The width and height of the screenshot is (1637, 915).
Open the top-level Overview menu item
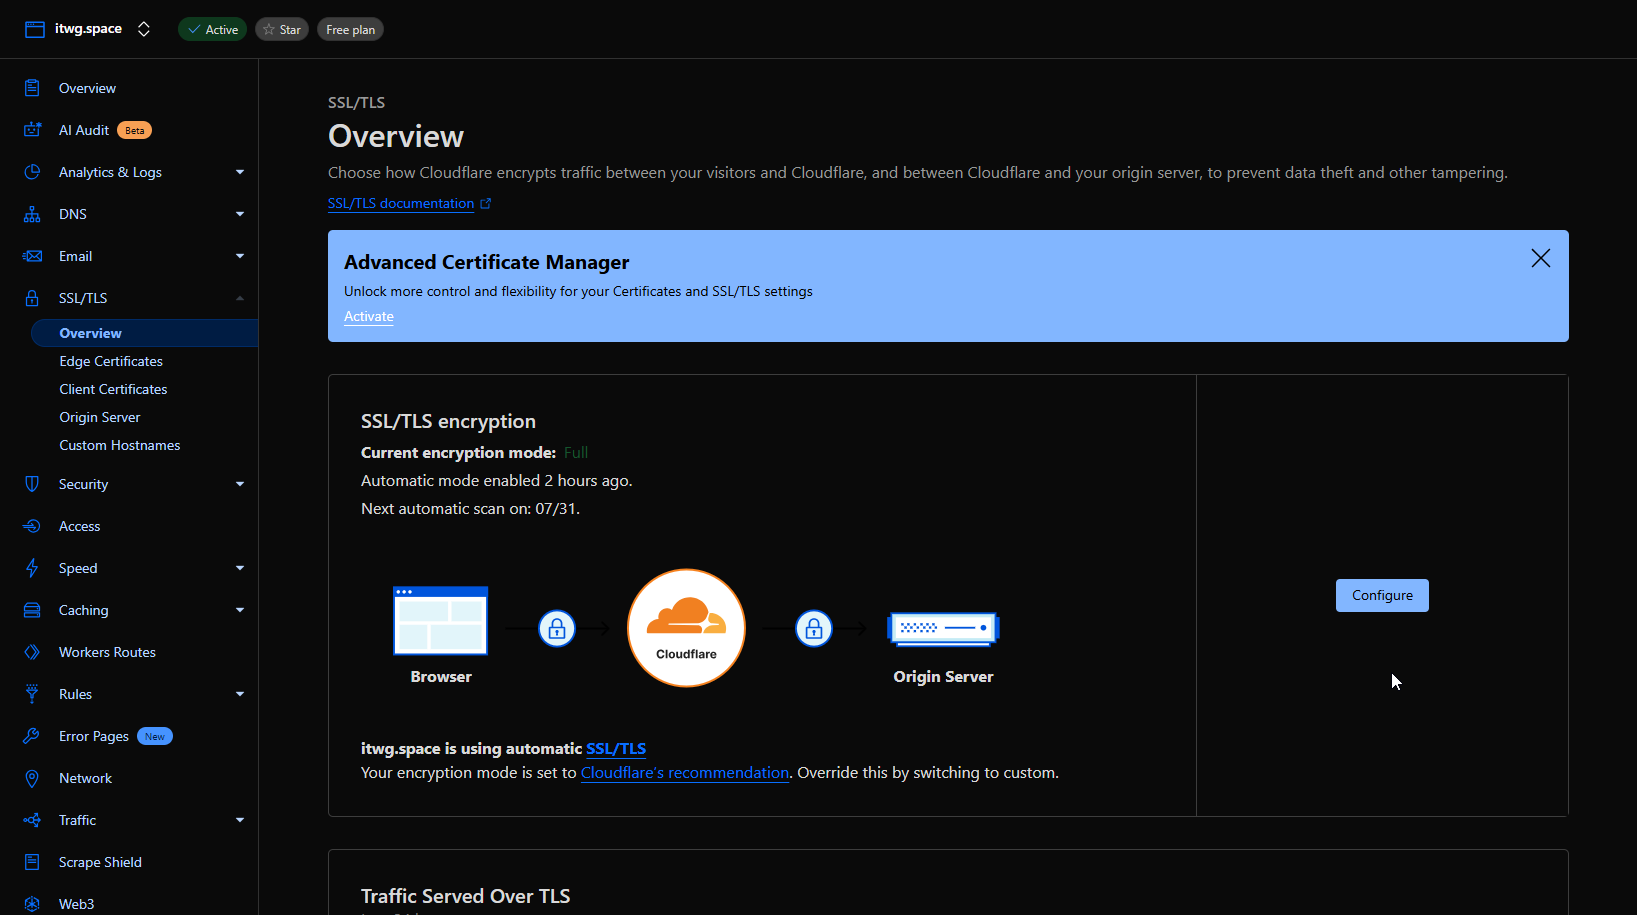pyautogui.click(x=87, y=88)
